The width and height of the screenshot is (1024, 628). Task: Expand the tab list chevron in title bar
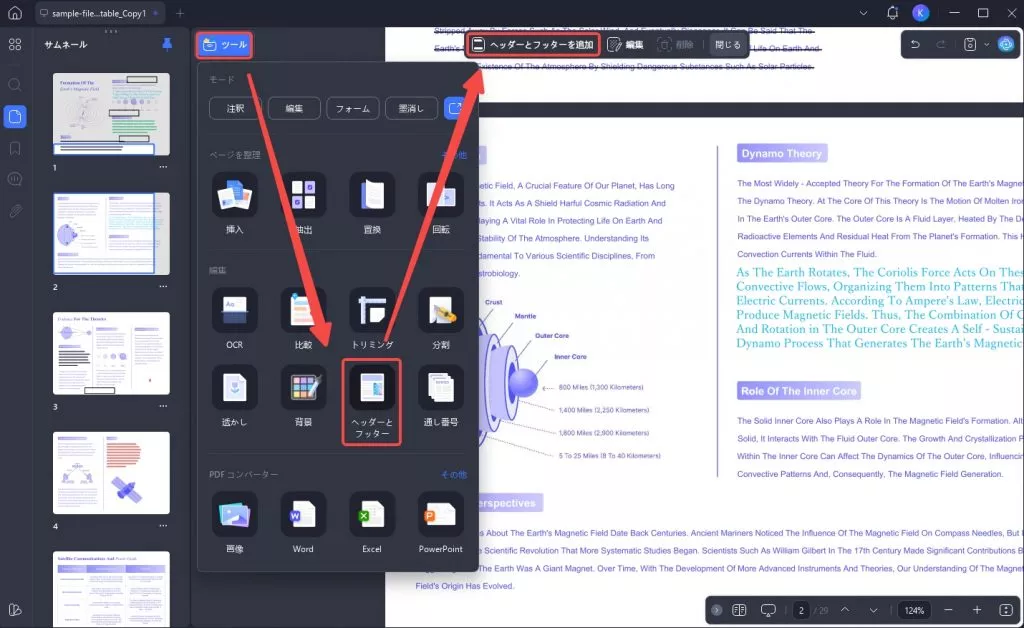pyautogui.click(x=863, y=13)
